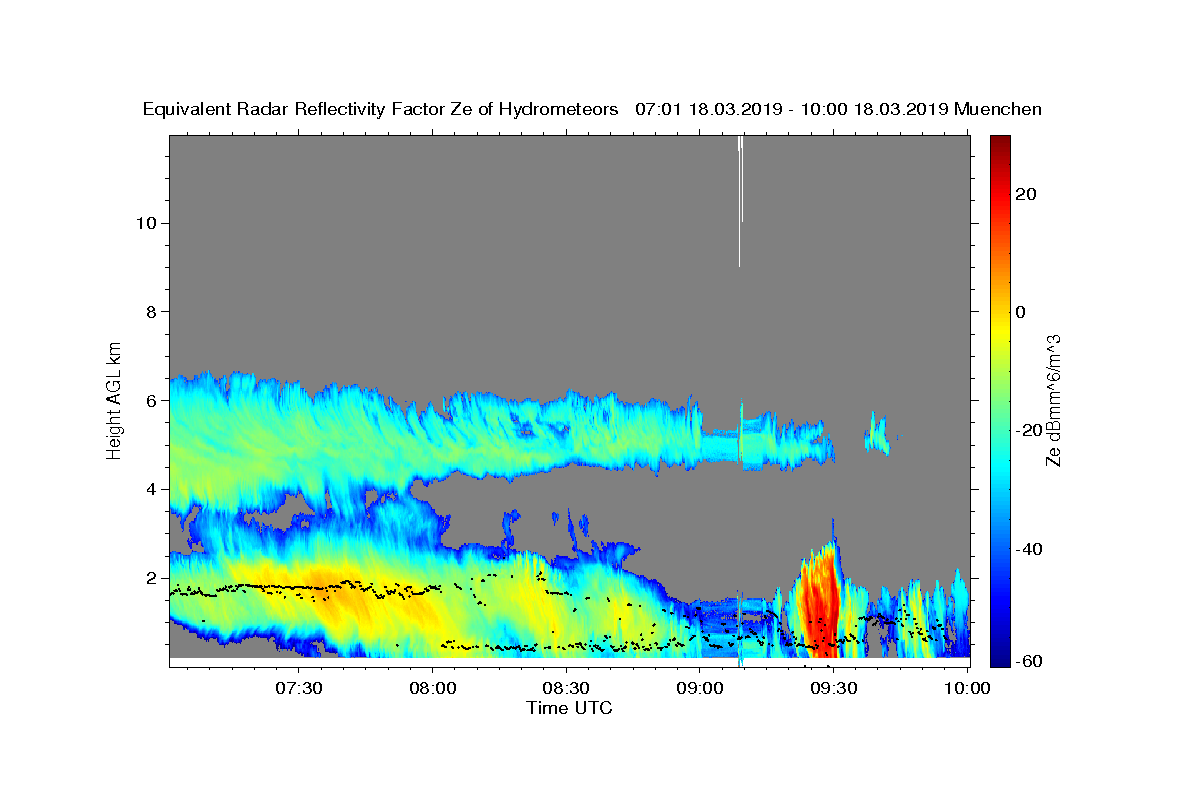Click the '10:00' time tick label
This screenshot has height=800, width=1200.
click(x=967, y=689)
